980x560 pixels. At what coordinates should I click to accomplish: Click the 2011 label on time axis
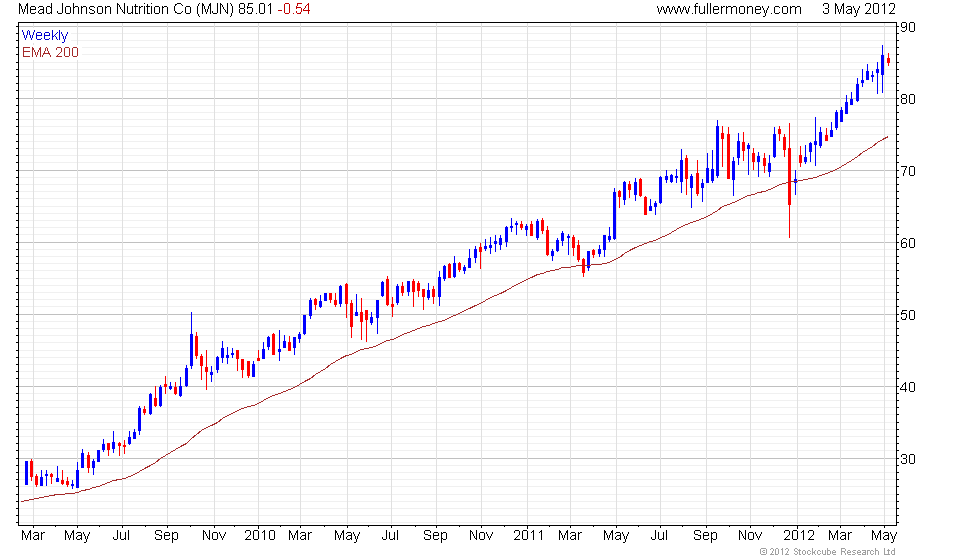pyautogui.click(x=529, y=536)
